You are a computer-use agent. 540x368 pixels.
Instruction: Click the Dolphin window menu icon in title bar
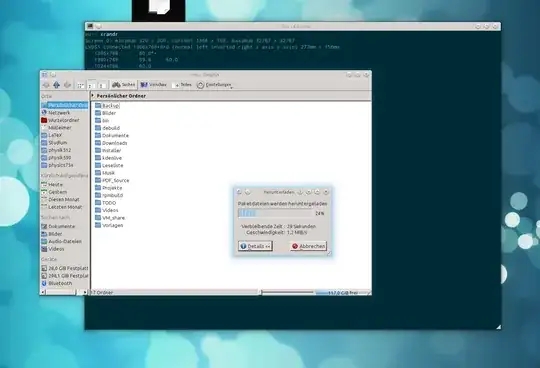(x=45, y=75)
